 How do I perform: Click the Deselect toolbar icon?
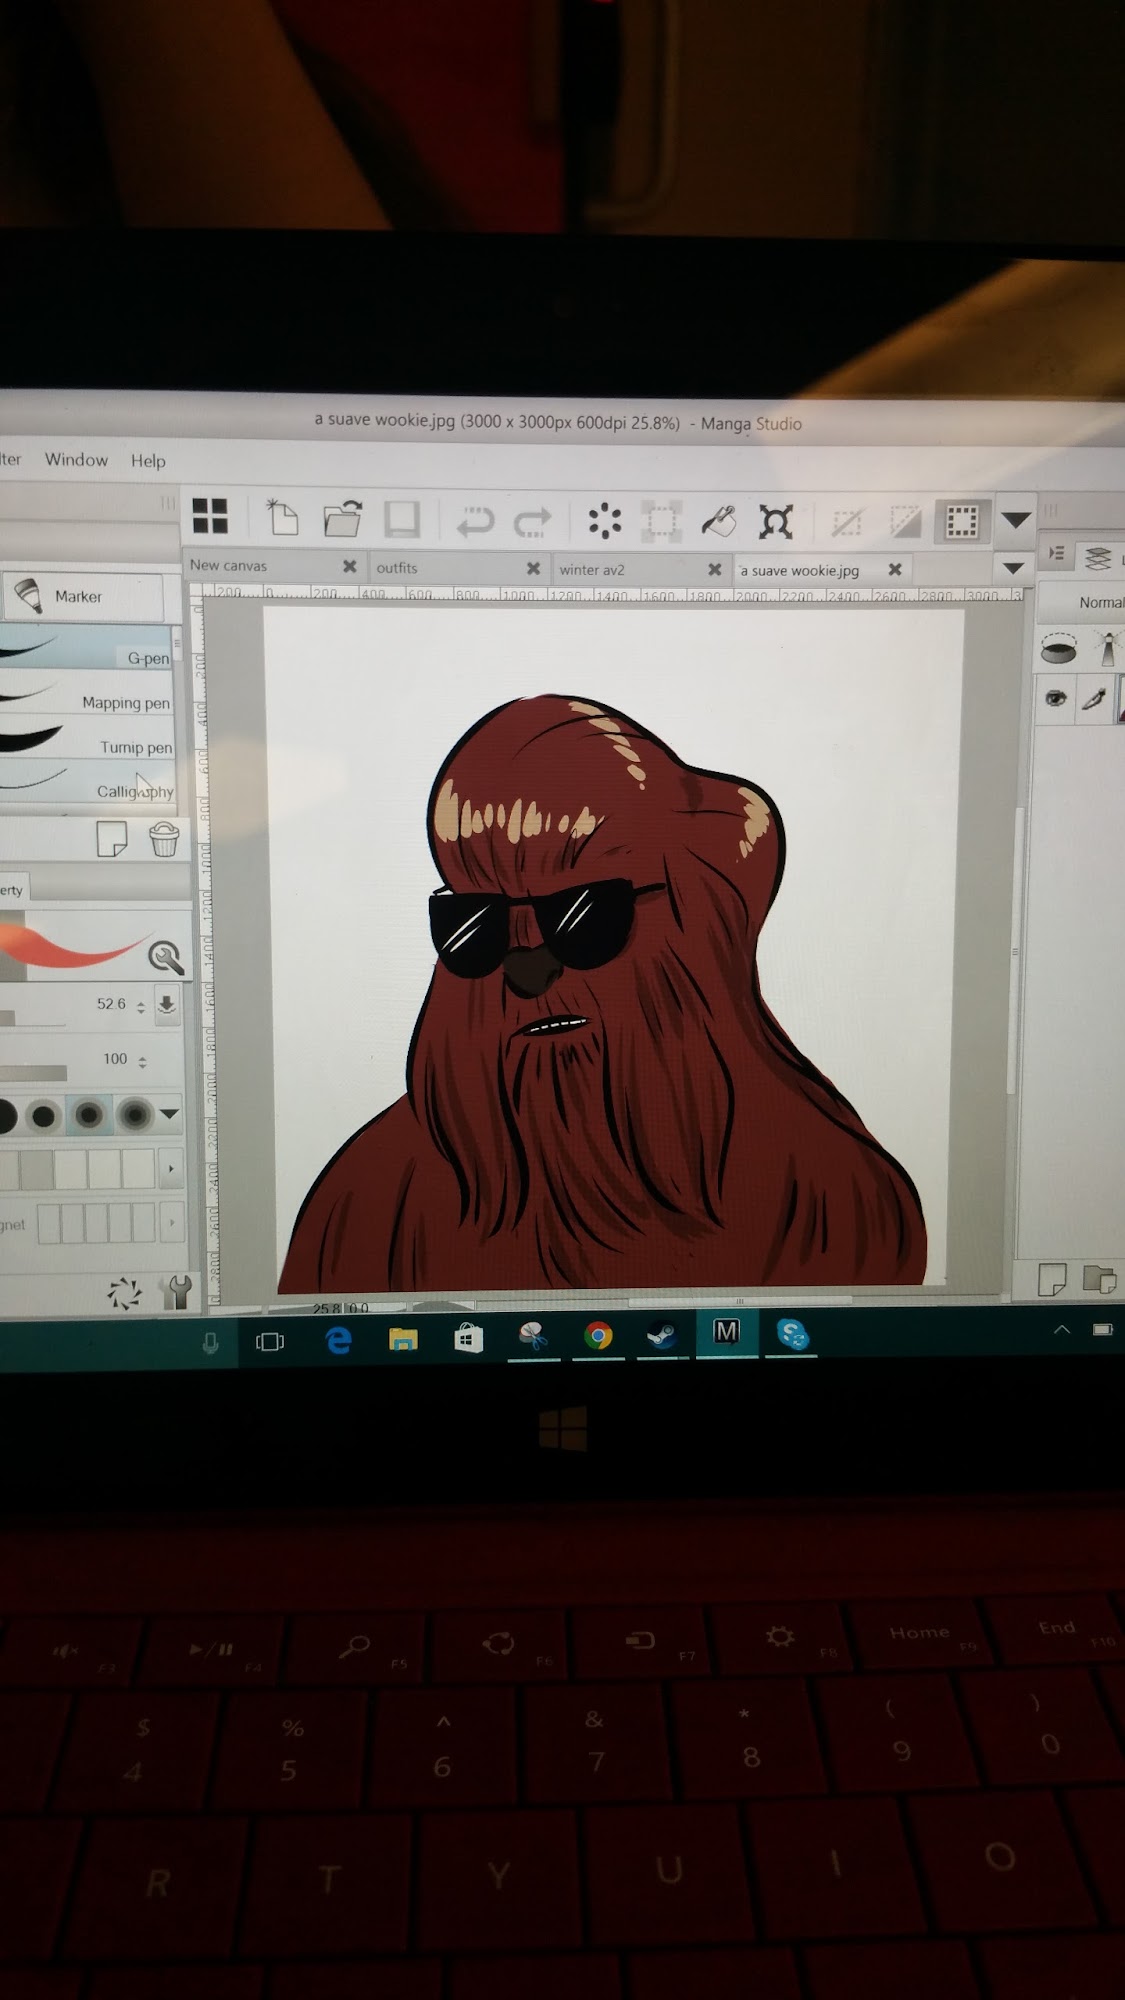click(x=846, y=523)
